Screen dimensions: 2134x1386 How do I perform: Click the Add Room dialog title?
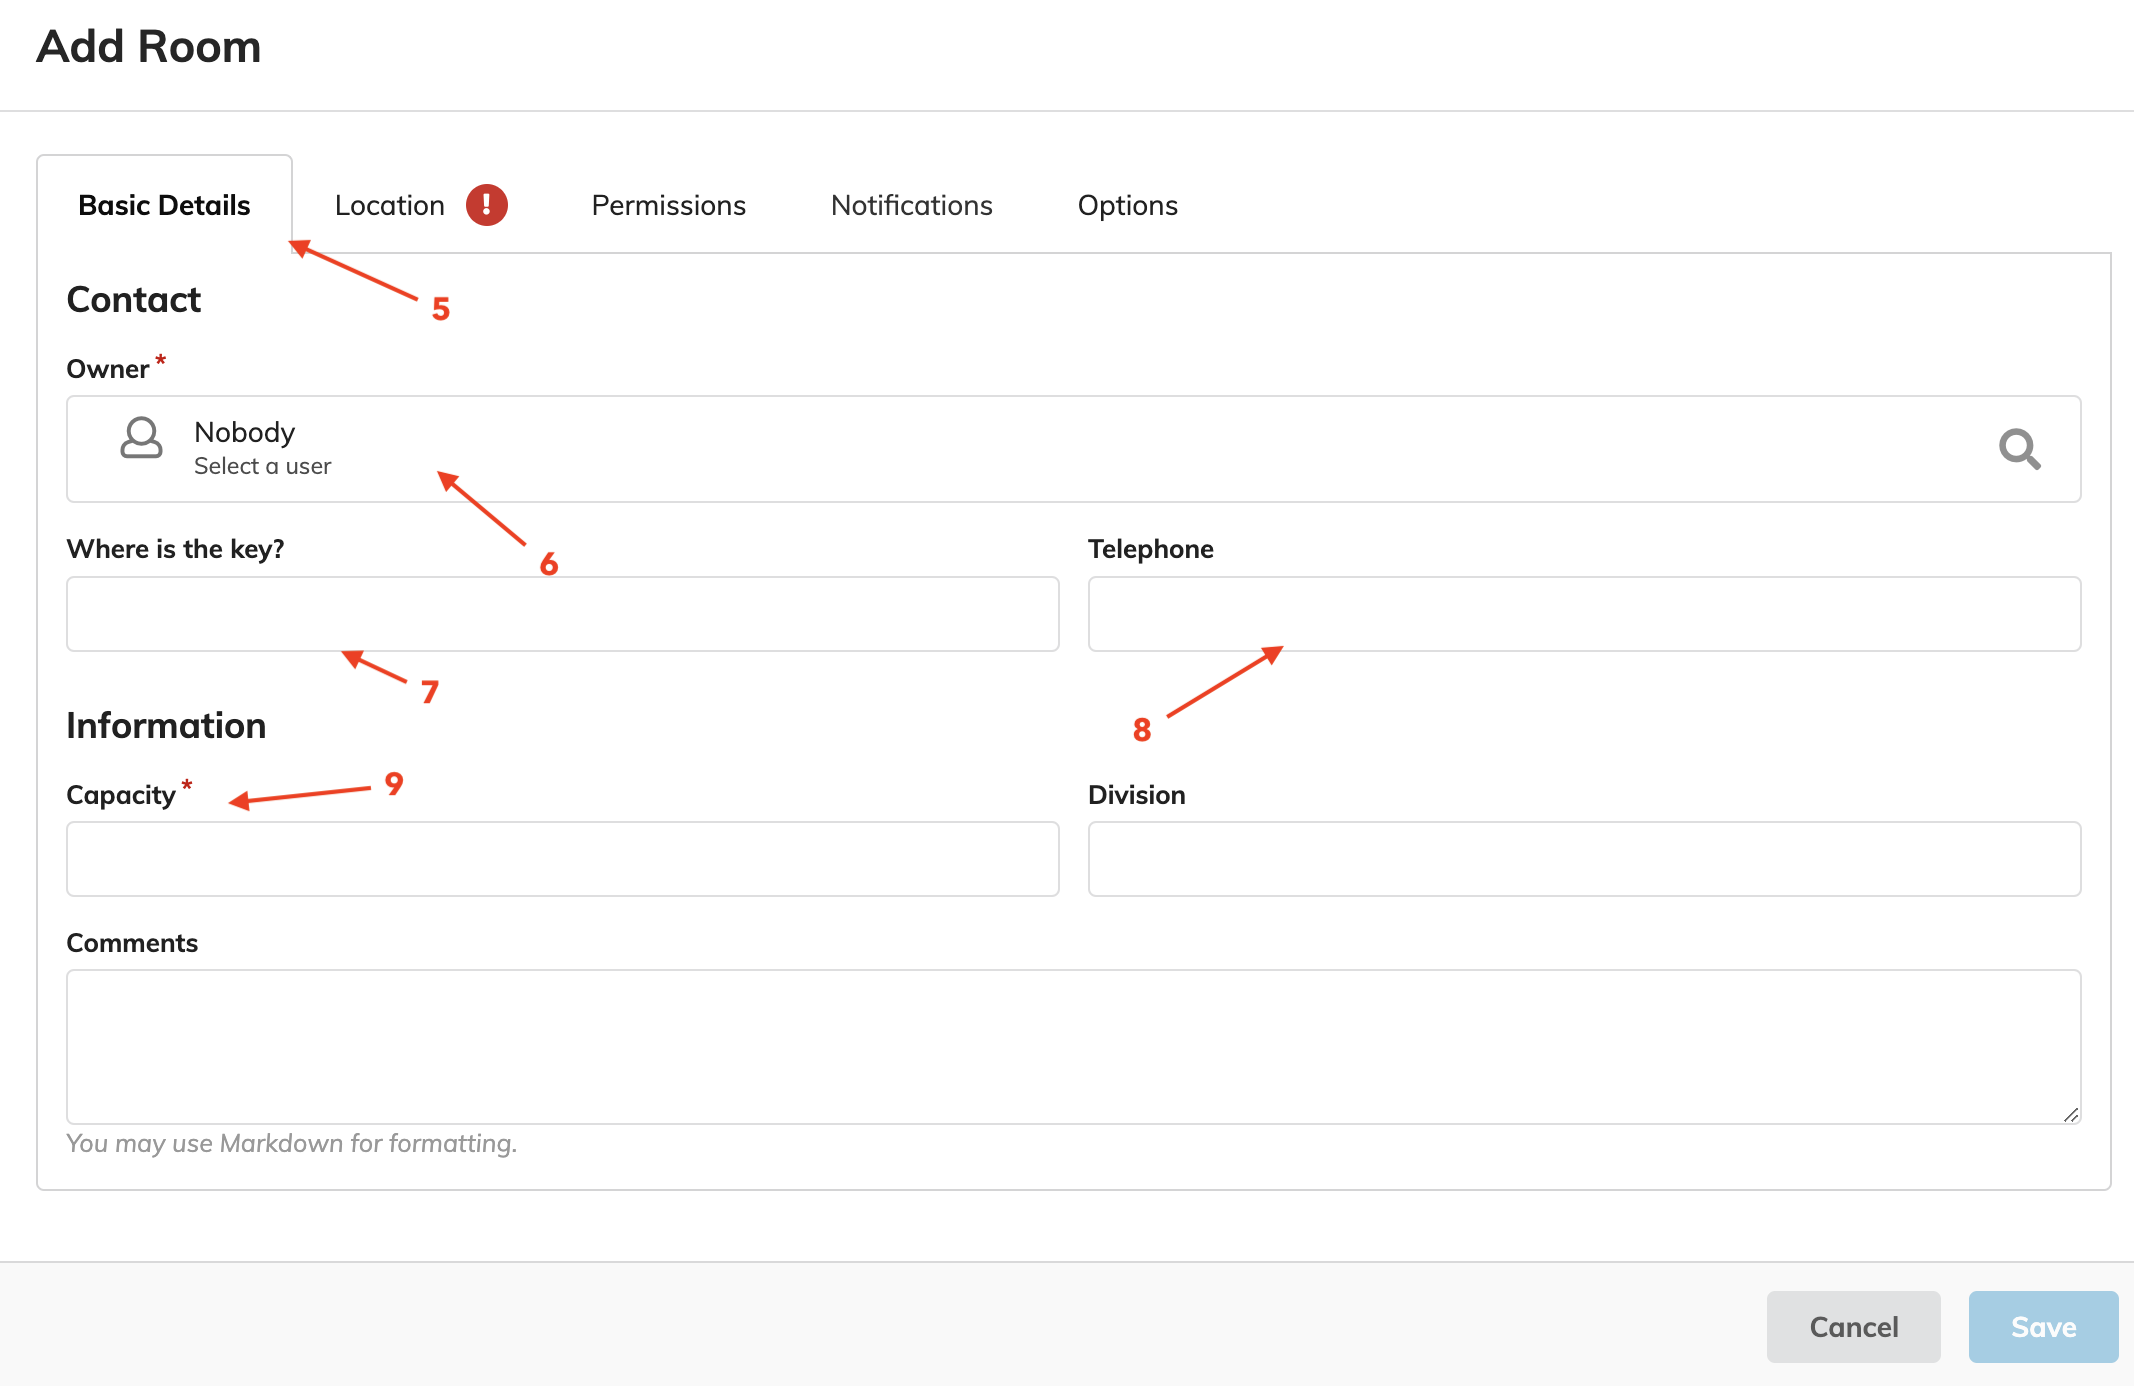pos(149,46)
